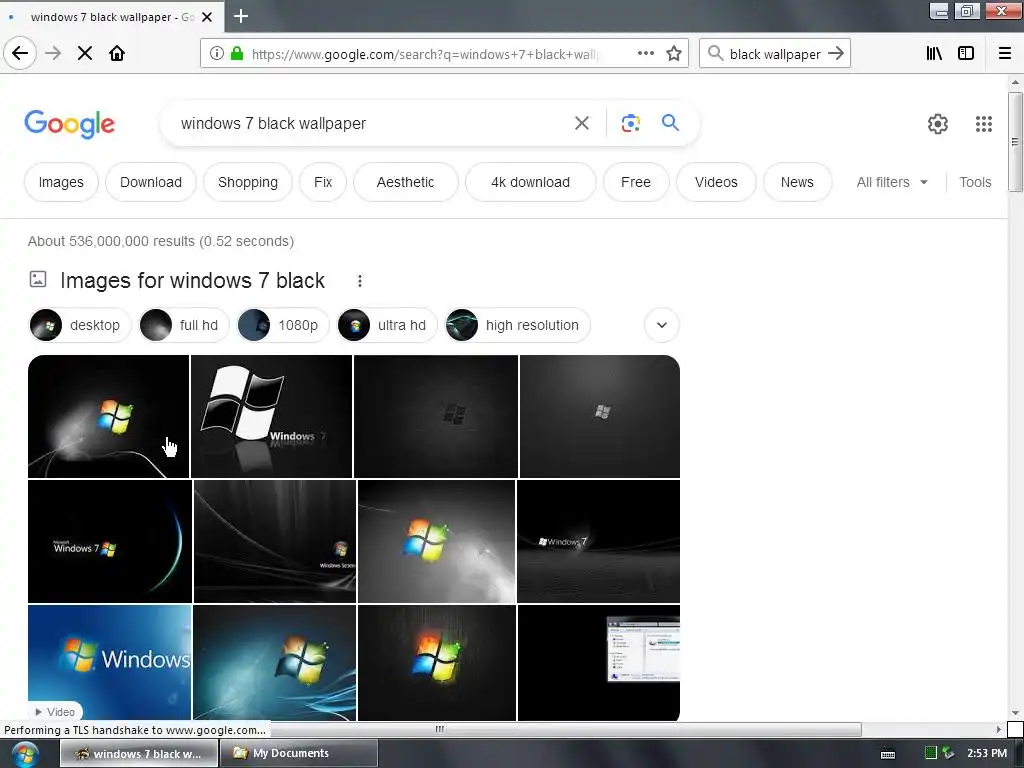Open black thumbnail showing an explorer window
Screen dimensions: 1024x768
tap(598, 663)
